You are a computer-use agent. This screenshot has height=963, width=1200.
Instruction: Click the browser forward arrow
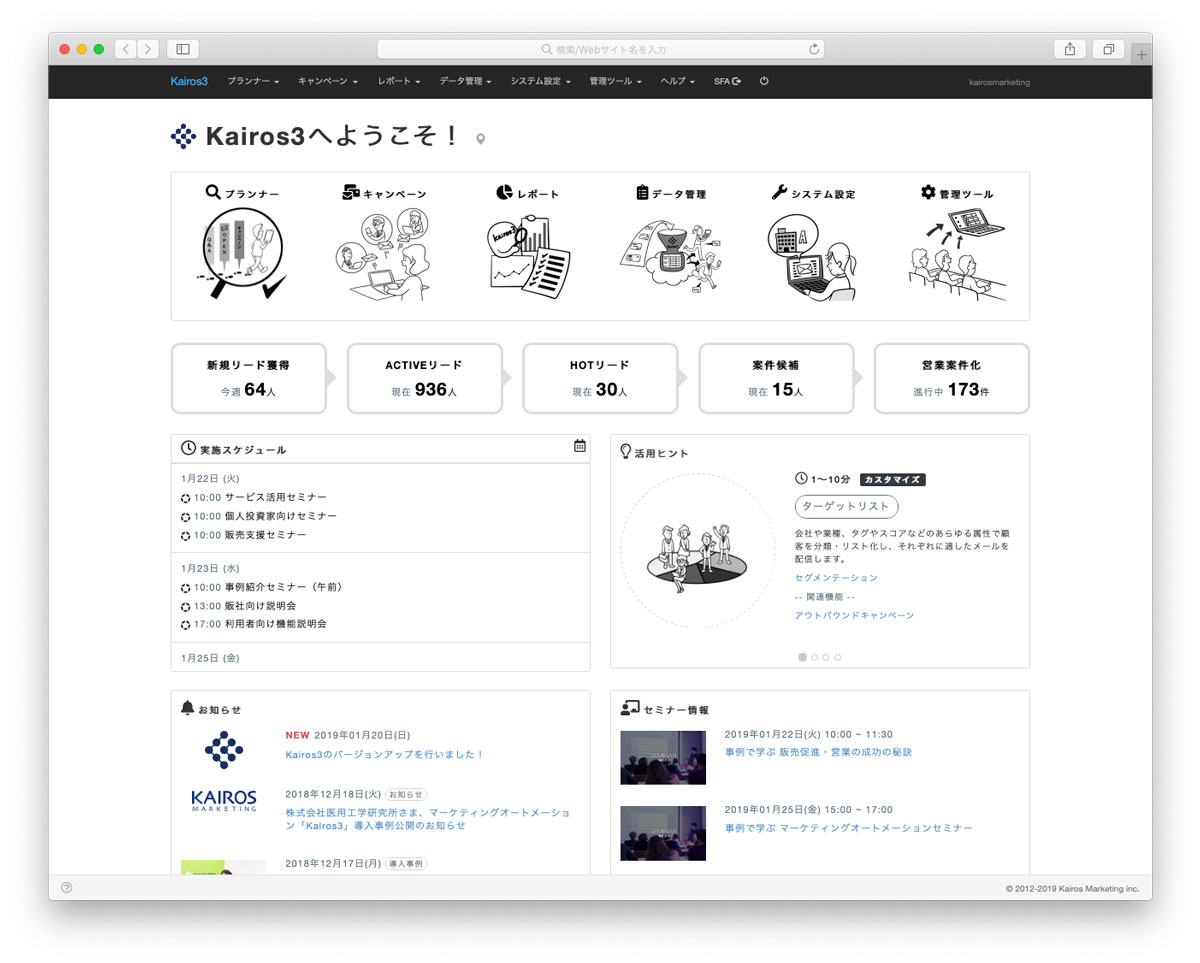point(148,49)
